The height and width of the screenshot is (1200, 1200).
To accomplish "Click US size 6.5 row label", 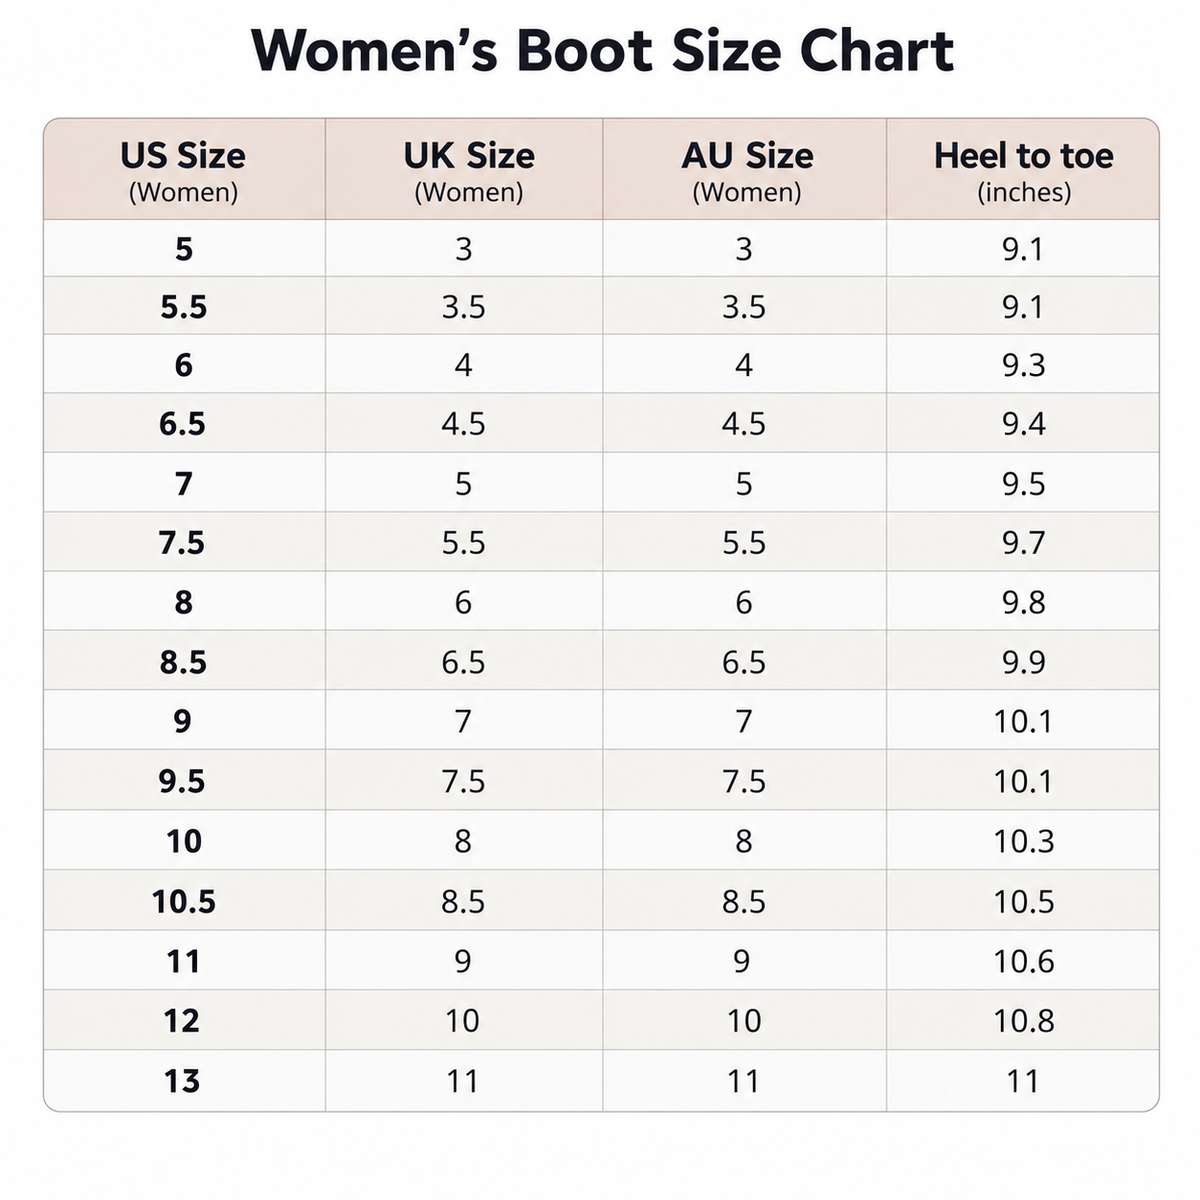I will [x=183, y=424].
